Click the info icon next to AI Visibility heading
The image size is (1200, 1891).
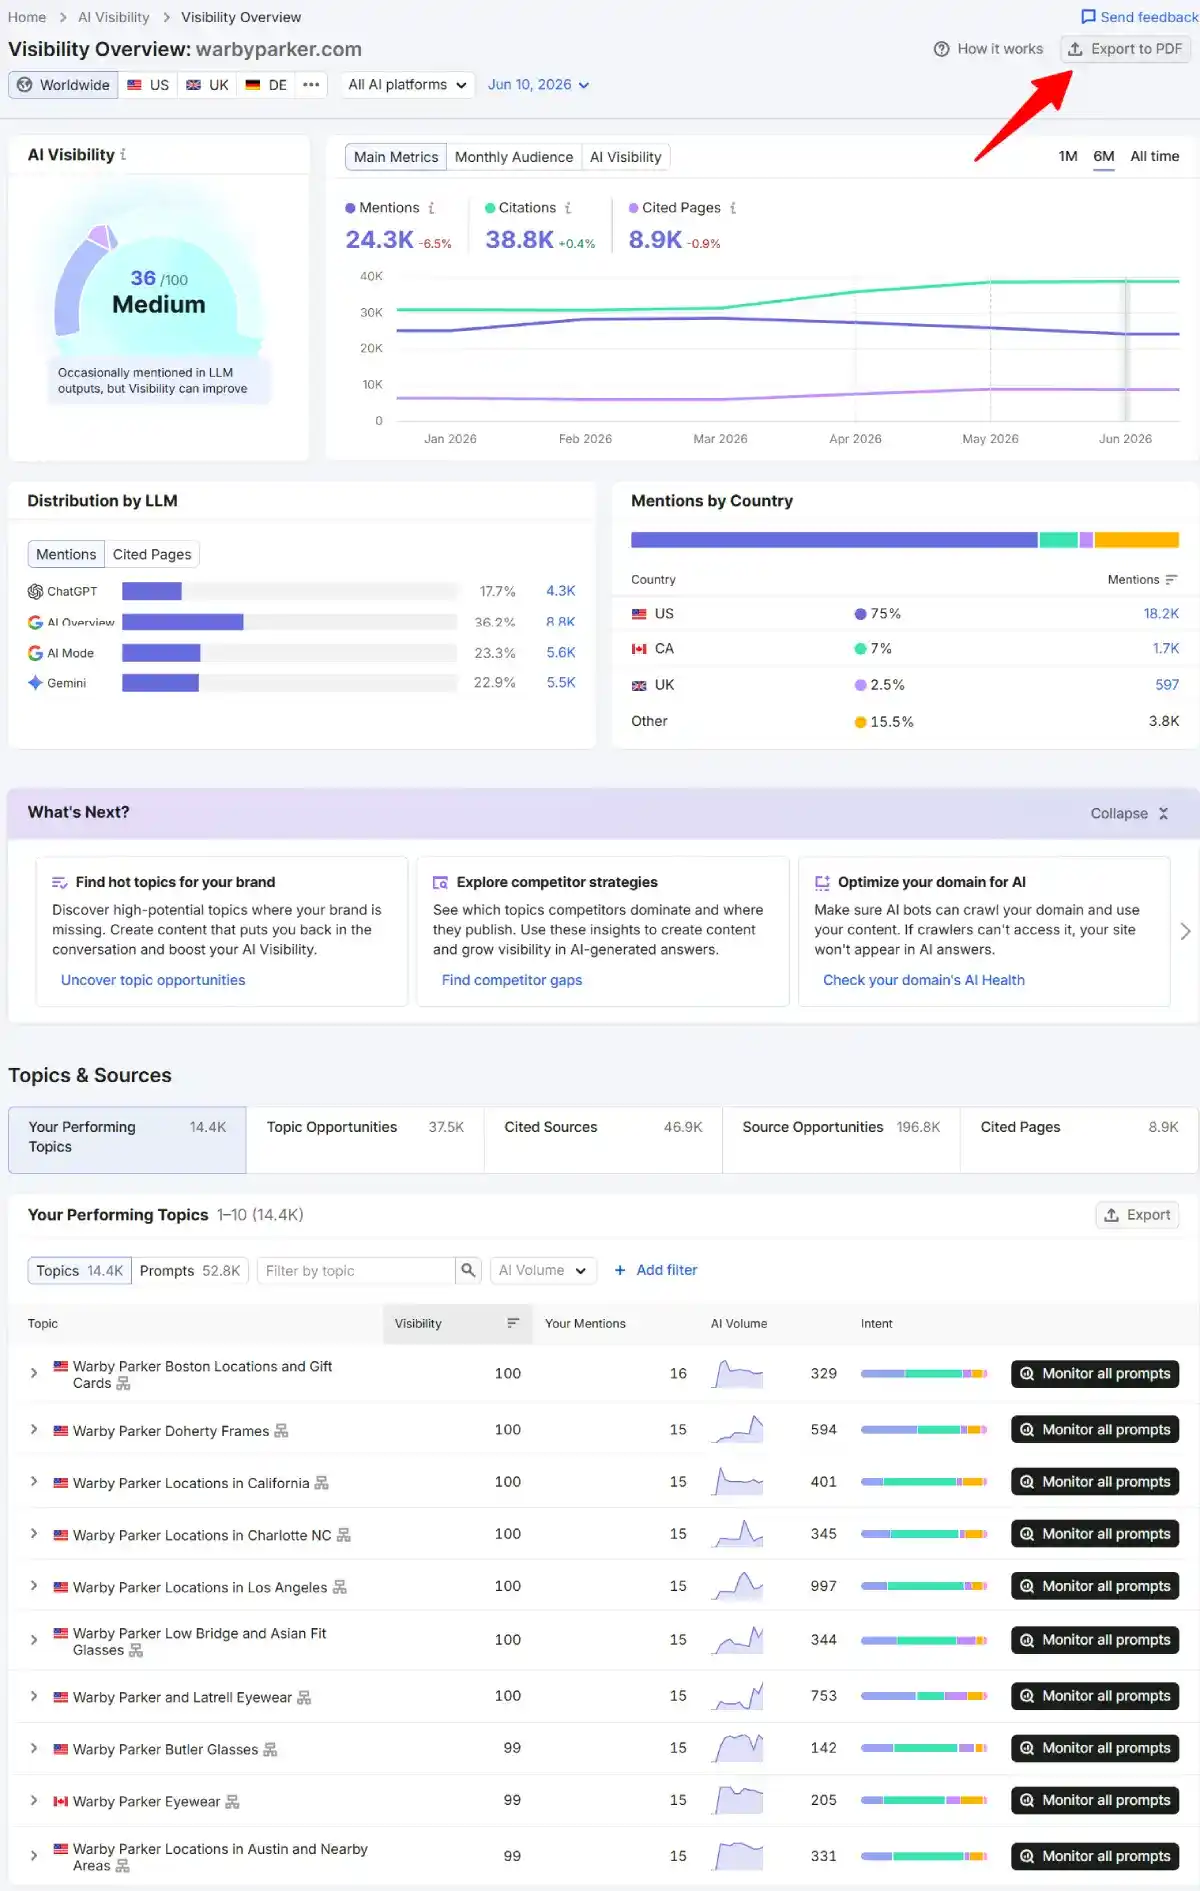tap(123, 155)
